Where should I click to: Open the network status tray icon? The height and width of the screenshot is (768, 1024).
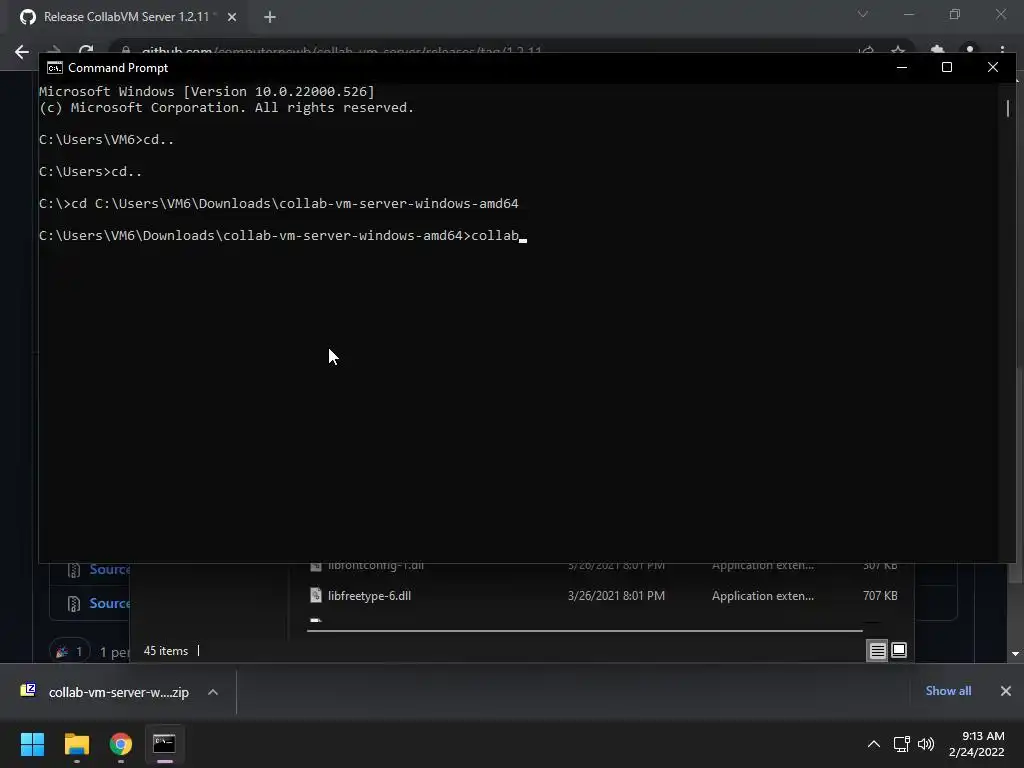(x=901, y=744)
